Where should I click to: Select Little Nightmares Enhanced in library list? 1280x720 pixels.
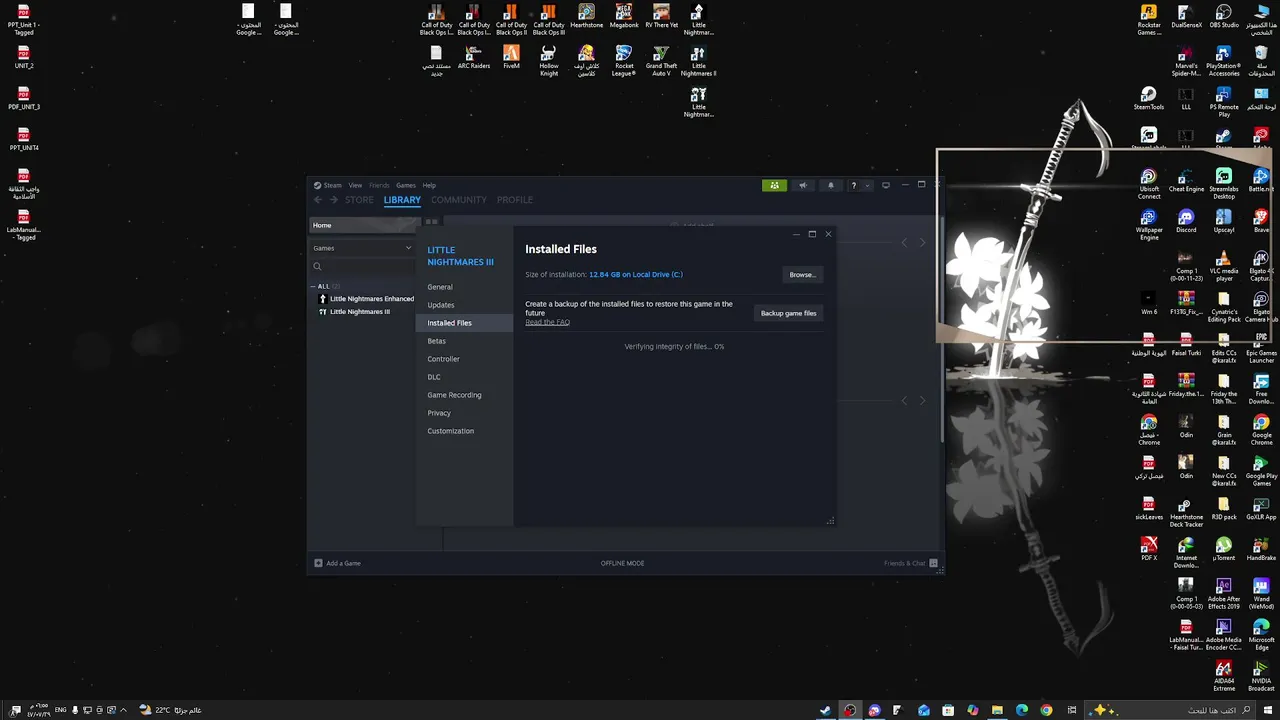(365, 299)
